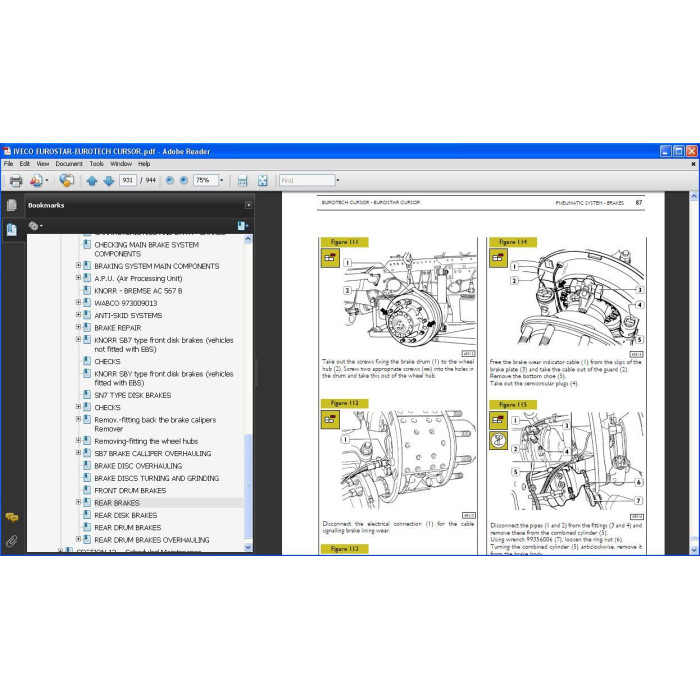Screen dimensions: 700x700
Task: Close the document with menu bar X
Action: (693, 164)
